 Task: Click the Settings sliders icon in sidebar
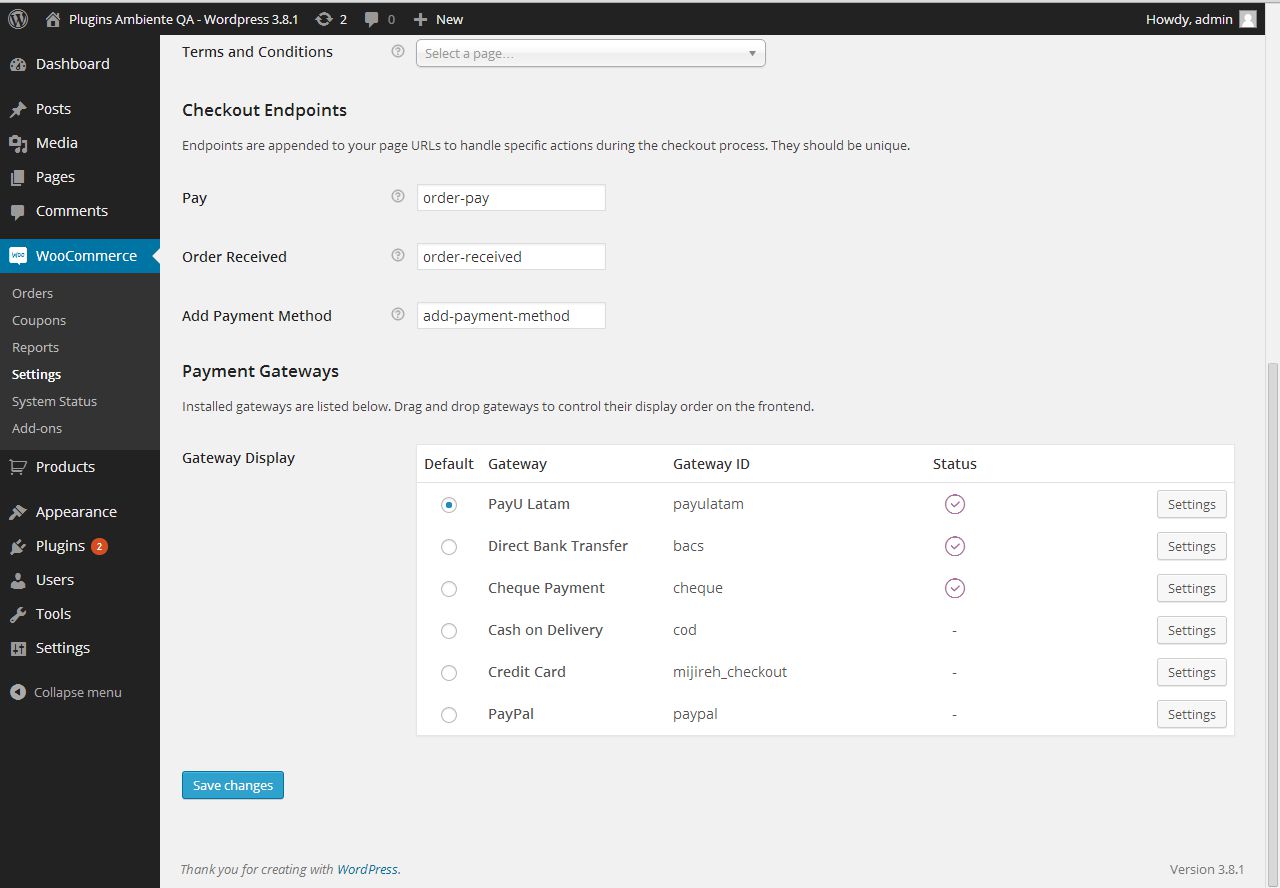click(x=18, y=648)
